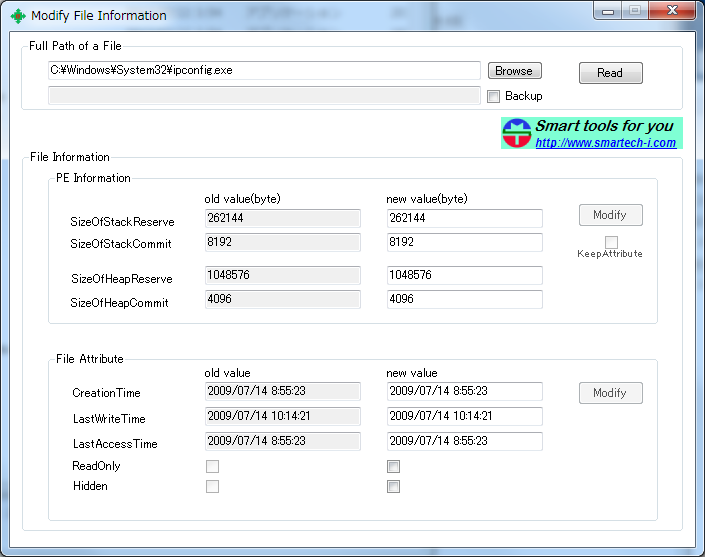The width and height of the screenshot is (705, 557).
Task: Click the Modify button for PE Information
Action: point(610,215)
